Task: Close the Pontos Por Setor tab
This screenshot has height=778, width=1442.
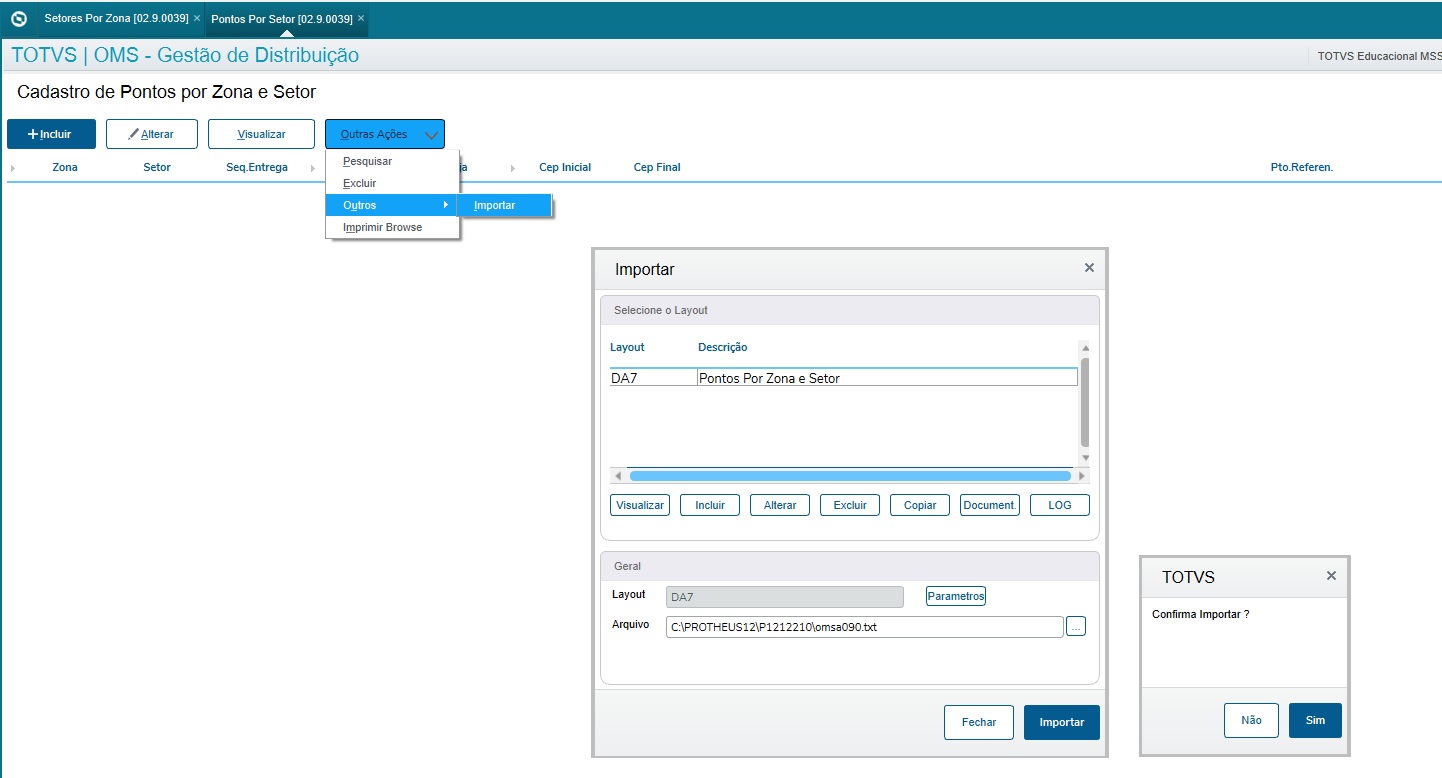Action: click(x=361, y=19)
